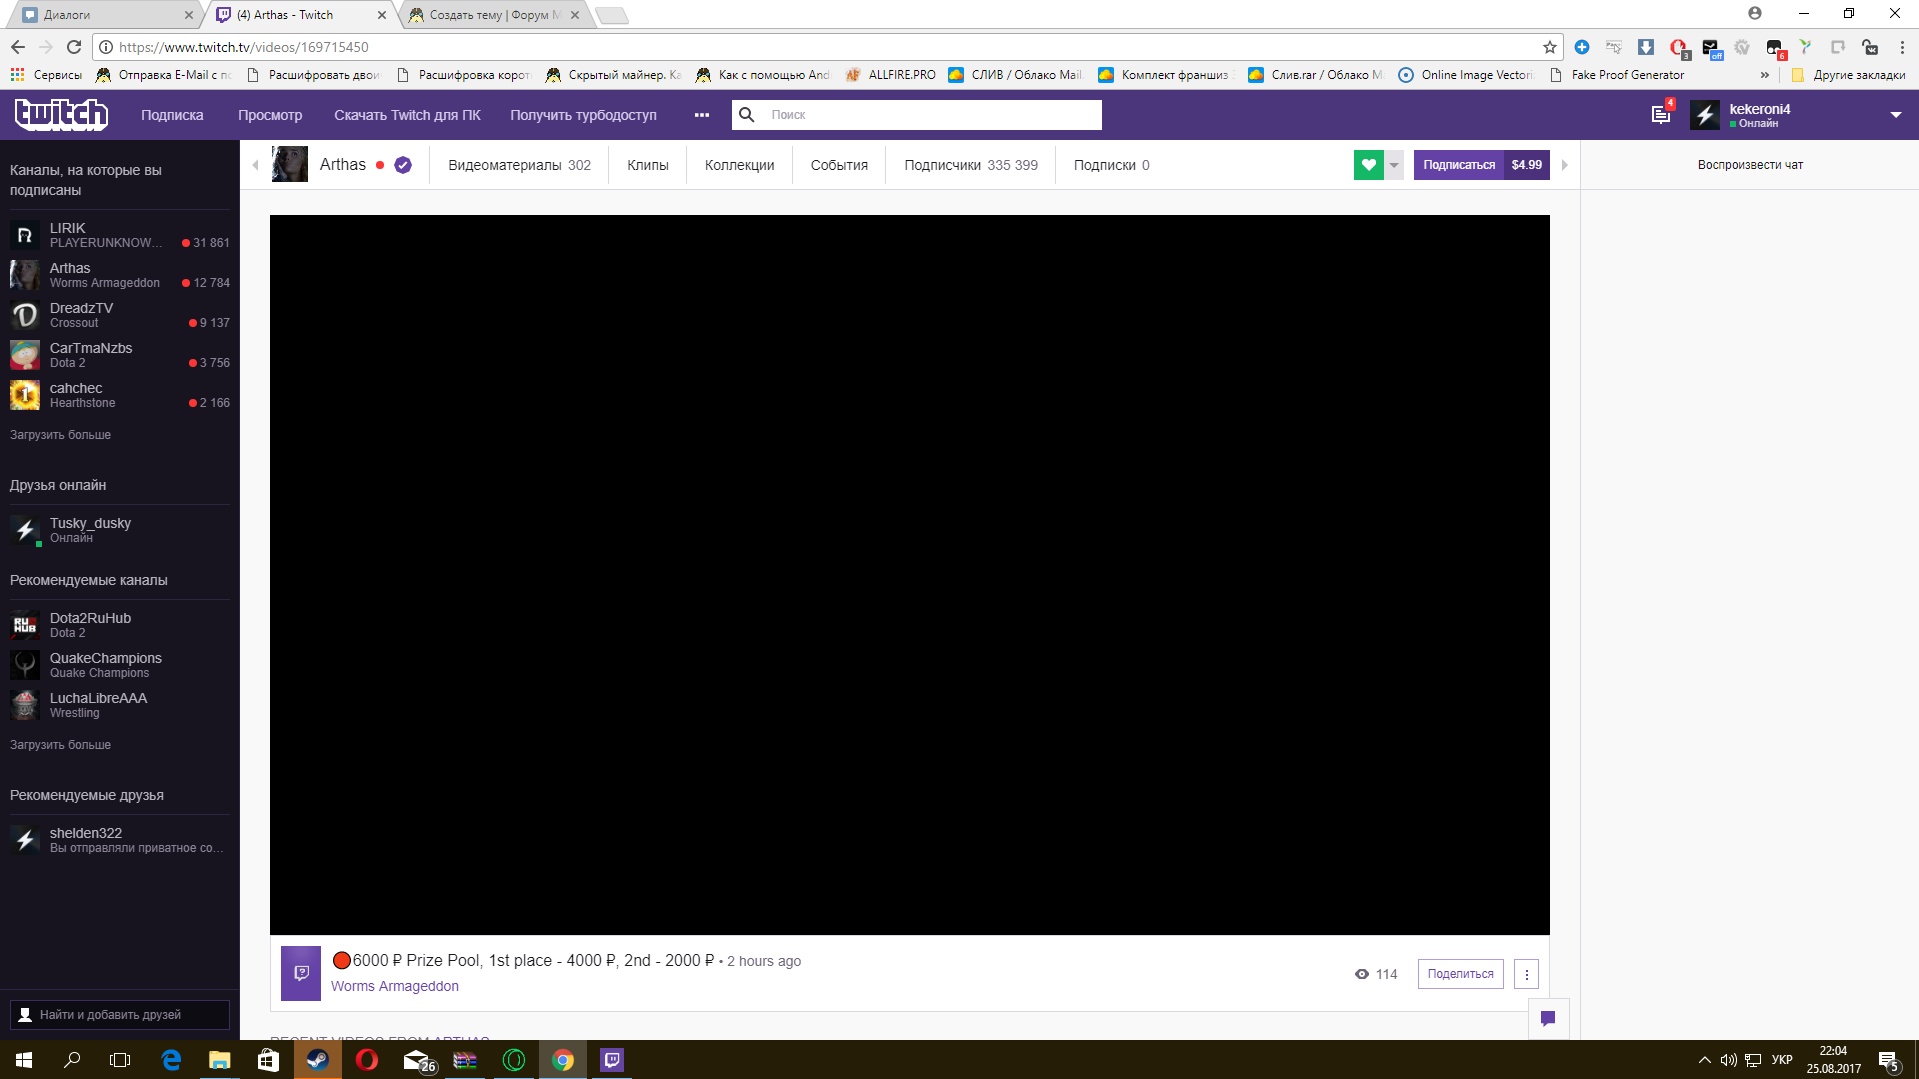The image size is (1919, 1079).
Task: Switch to the События tab
Action: coord(839,165)
